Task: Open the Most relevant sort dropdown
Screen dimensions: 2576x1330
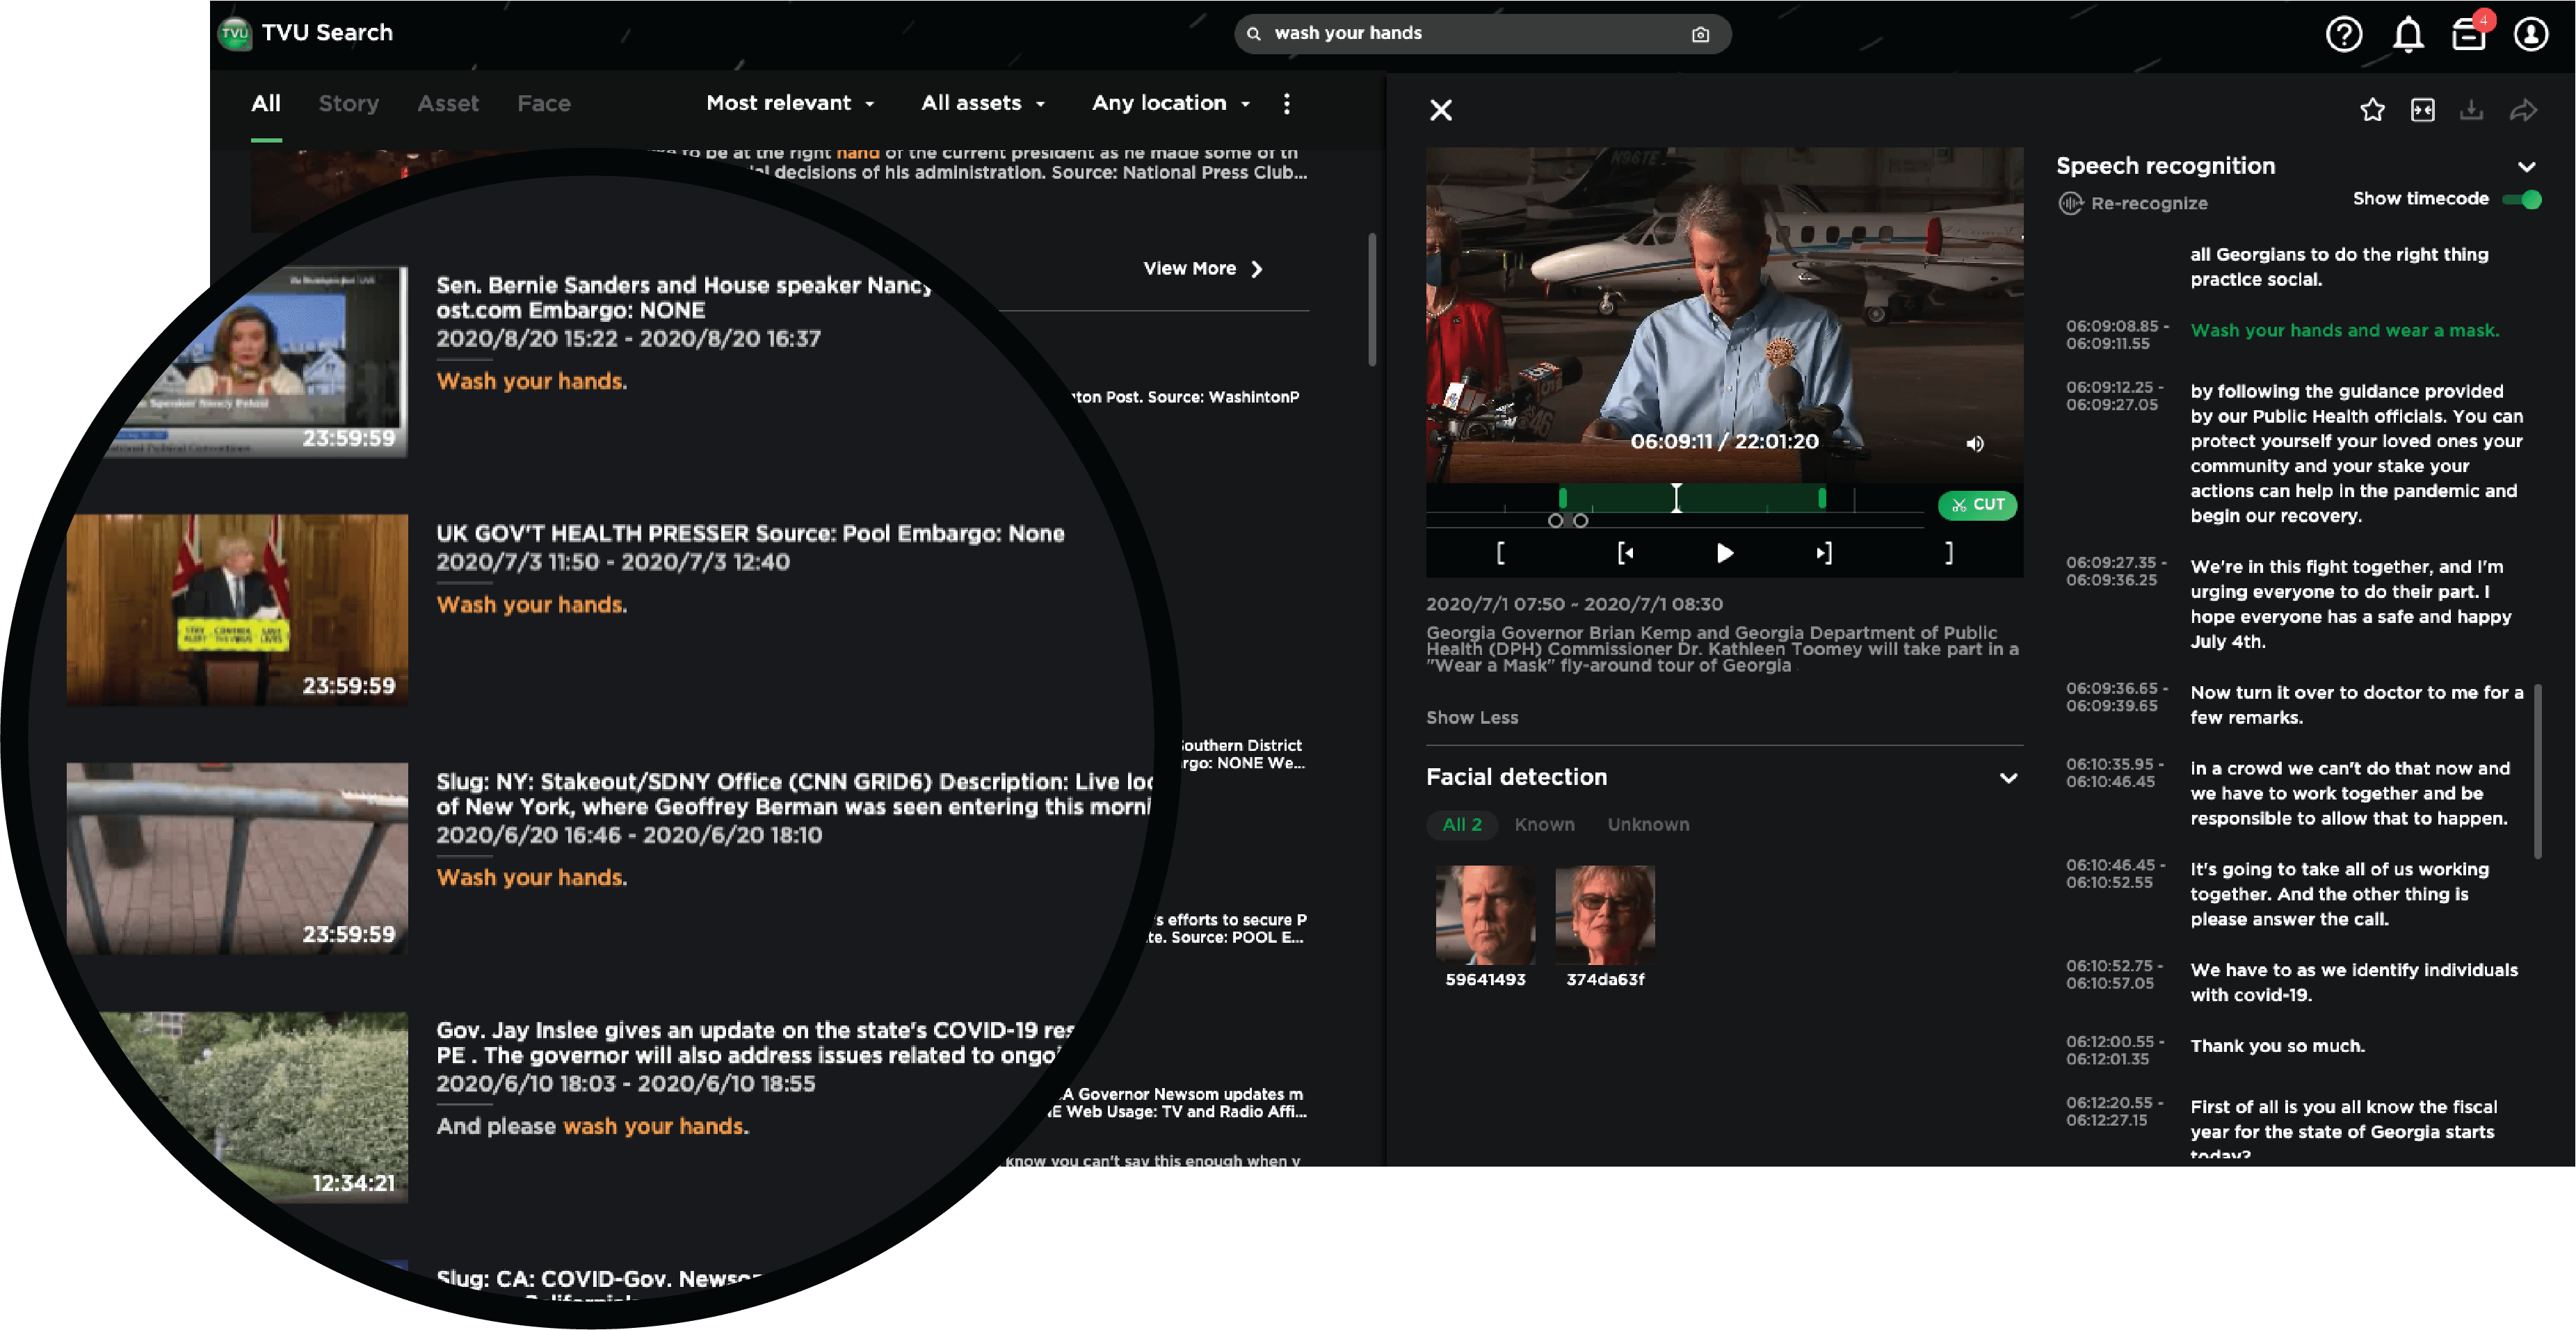Action: (x=790, y=103)
